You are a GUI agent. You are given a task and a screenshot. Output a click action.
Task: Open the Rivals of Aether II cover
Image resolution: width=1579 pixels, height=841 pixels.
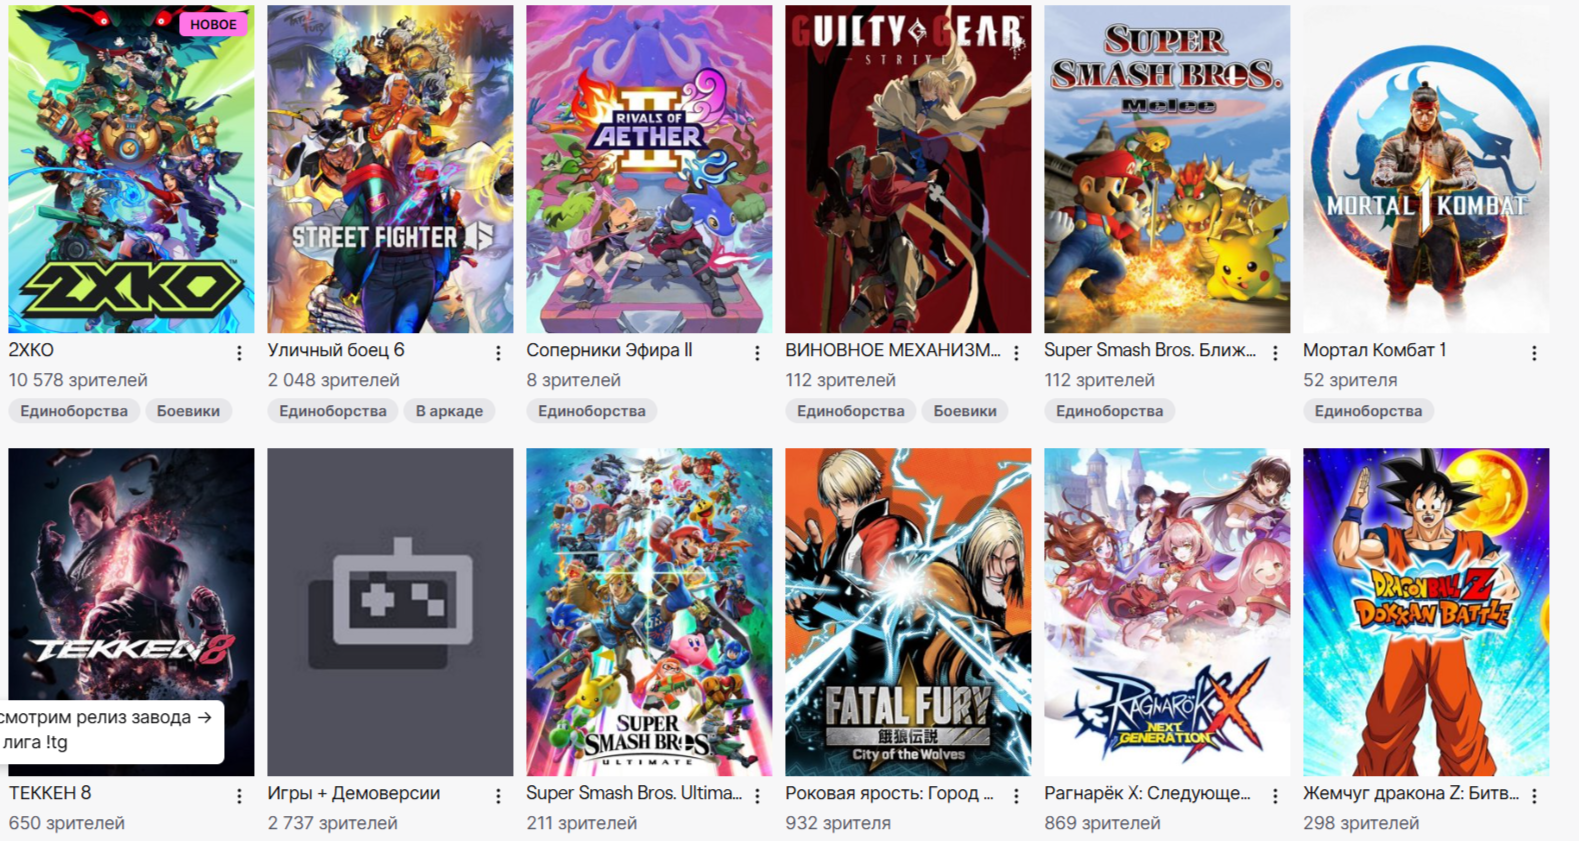649,169
